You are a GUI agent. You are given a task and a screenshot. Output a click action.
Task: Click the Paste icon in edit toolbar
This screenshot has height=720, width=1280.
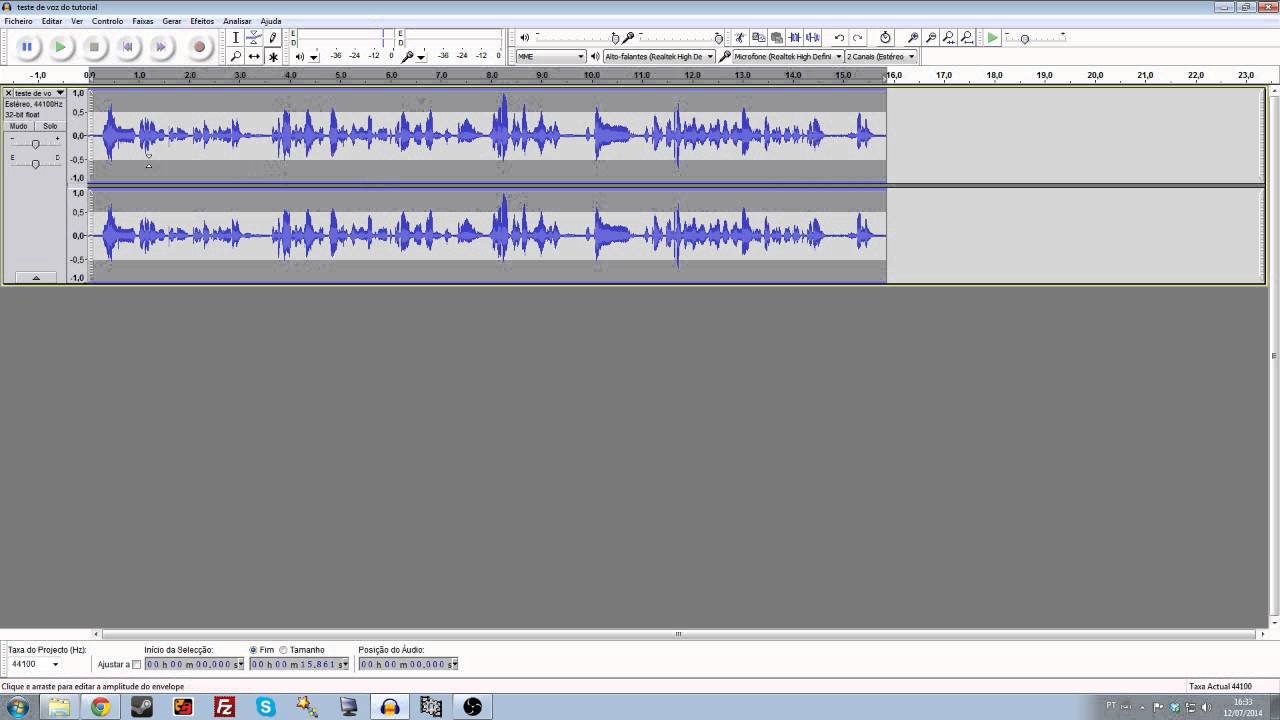point(776,38)
